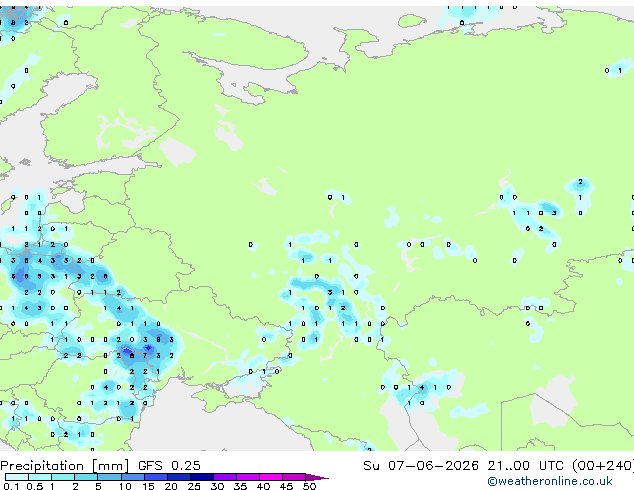Viewport: 634px width, 490px height.
Task: Pick the legend swatch between 0.5 and 1
Action: [x=40, y=477]
